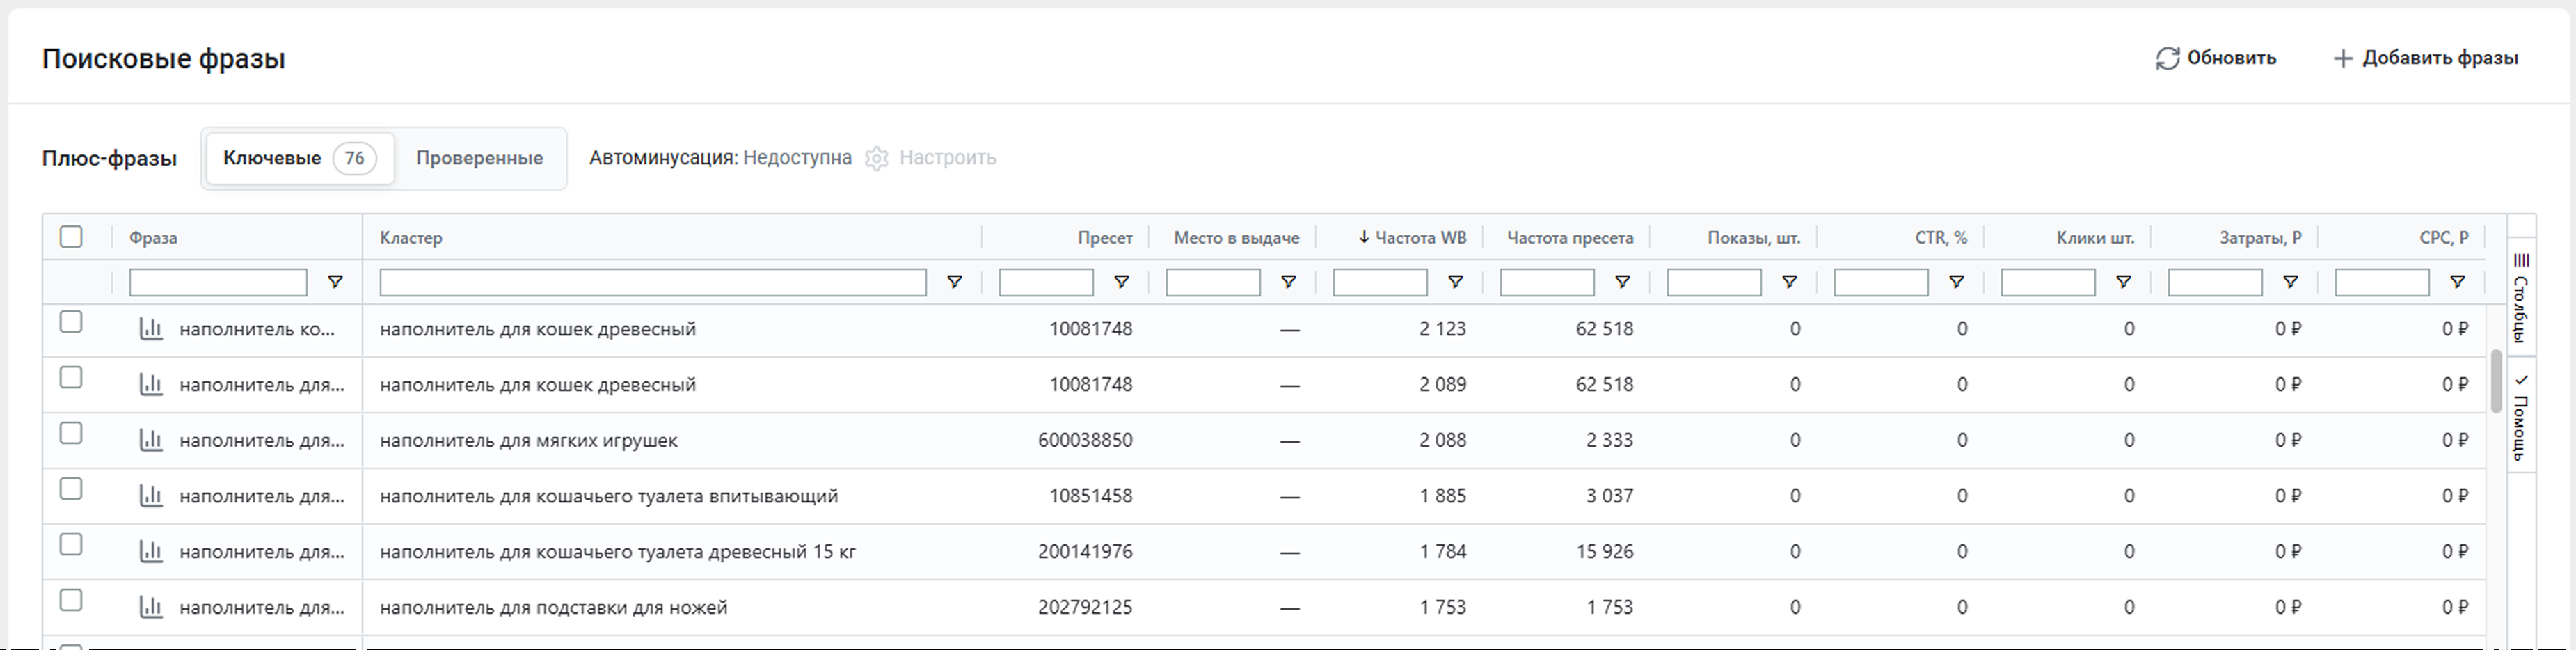Viewport: 2576px width, 650px height.
Task: Open chart icon for подставки для ножей row
Action: click(x=151, y=607)
